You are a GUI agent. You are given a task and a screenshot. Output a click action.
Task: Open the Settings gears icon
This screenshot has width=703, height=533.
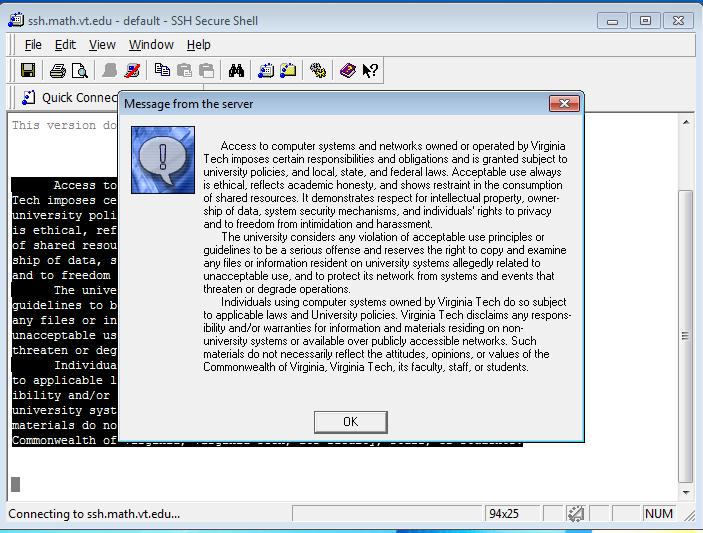[318, 71]
